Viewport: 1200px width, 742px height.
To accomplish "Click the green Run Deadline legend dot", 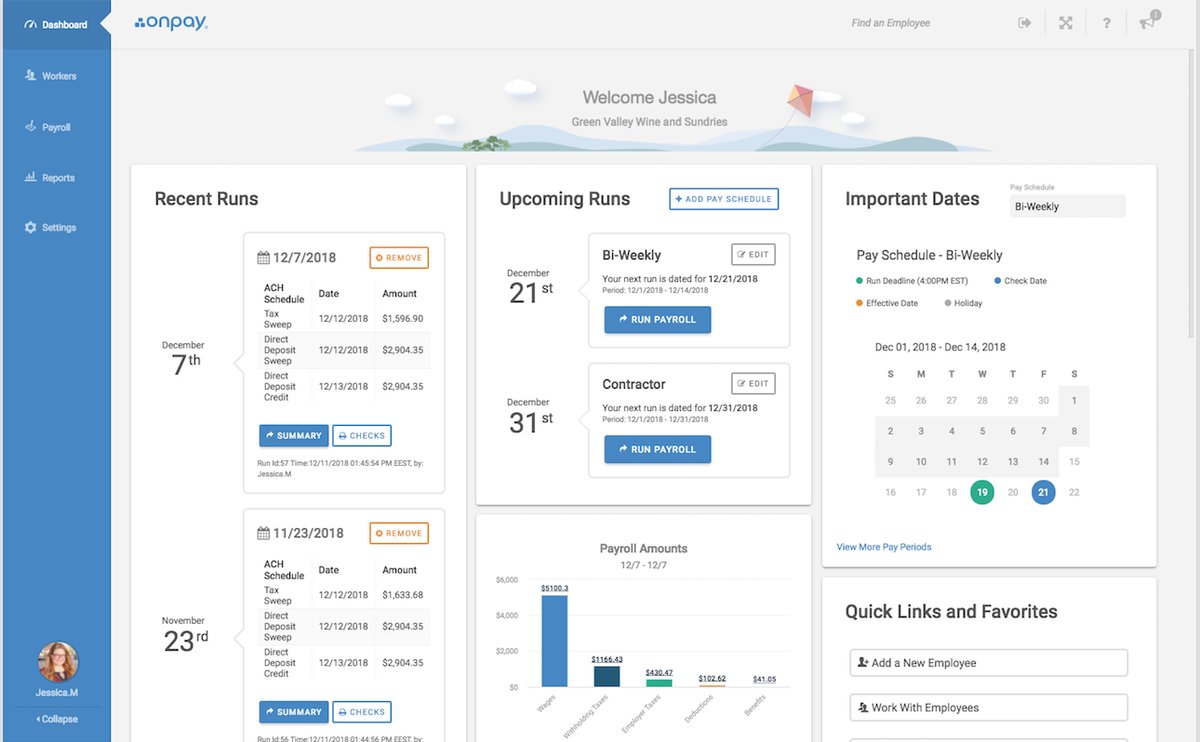I will pyautogui.click(x=859, y=281).
